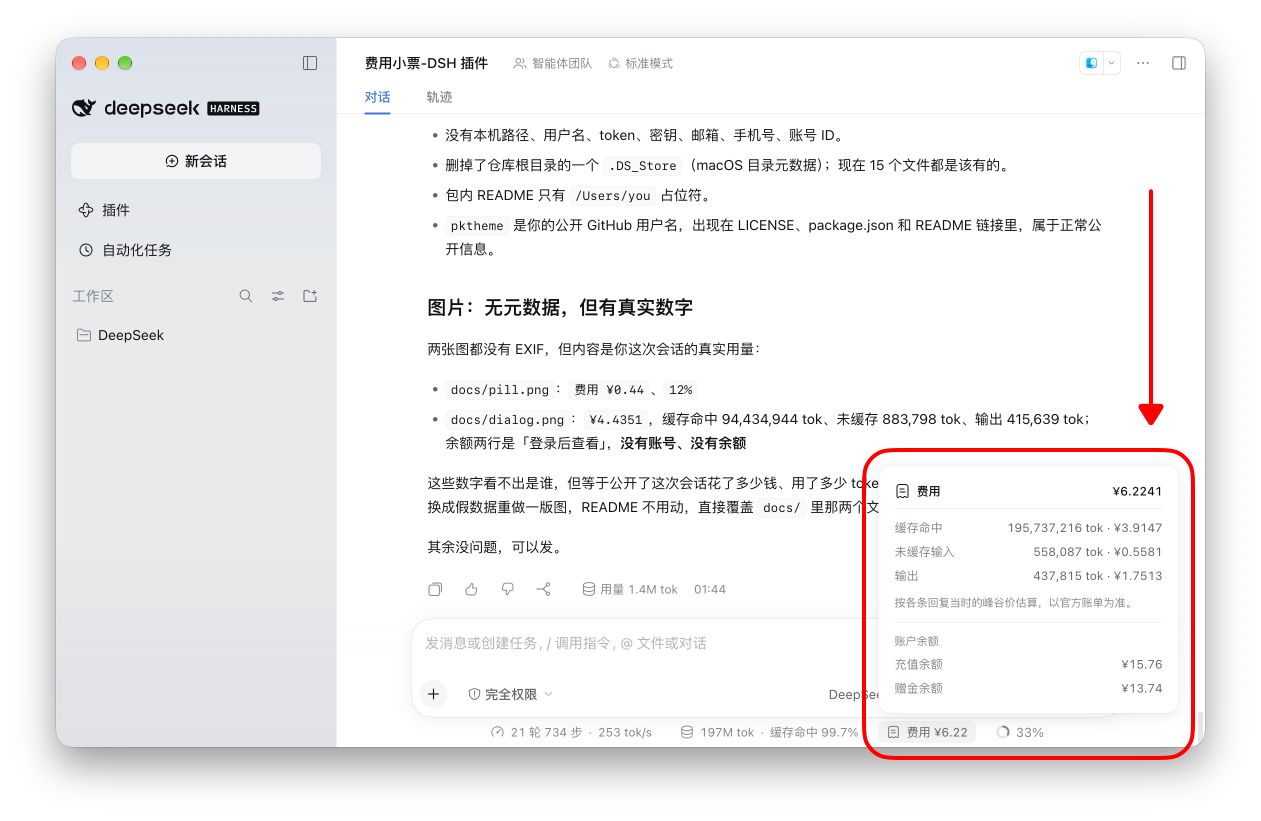Search the workspace with magnifier icon
This screenshot has width=1261, height=821.
coord(246,296)
